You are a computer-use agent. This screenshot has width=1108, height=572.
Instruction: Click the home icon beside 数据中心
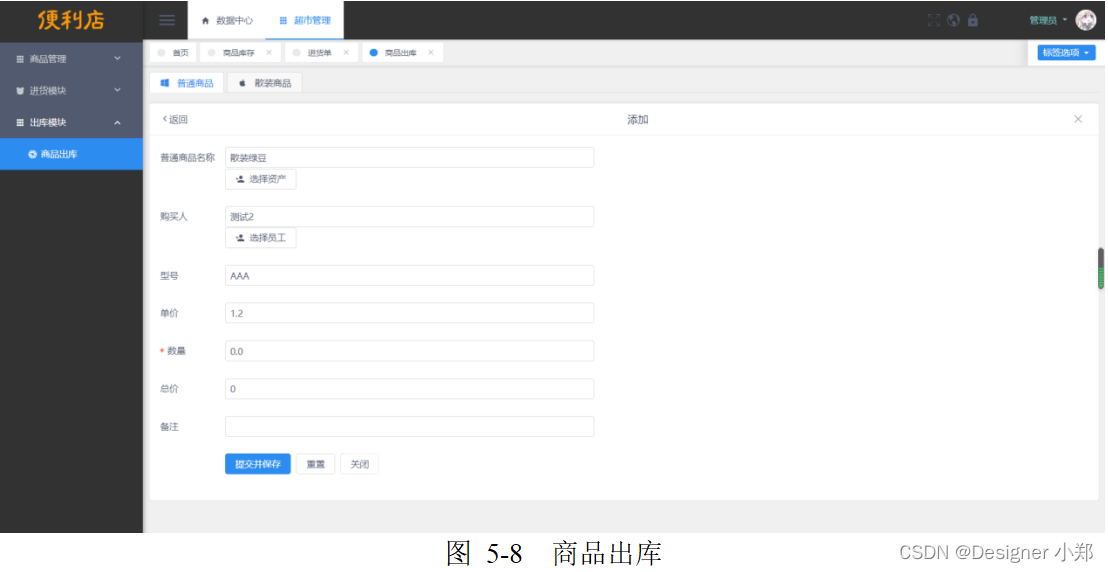click(206, 21)
